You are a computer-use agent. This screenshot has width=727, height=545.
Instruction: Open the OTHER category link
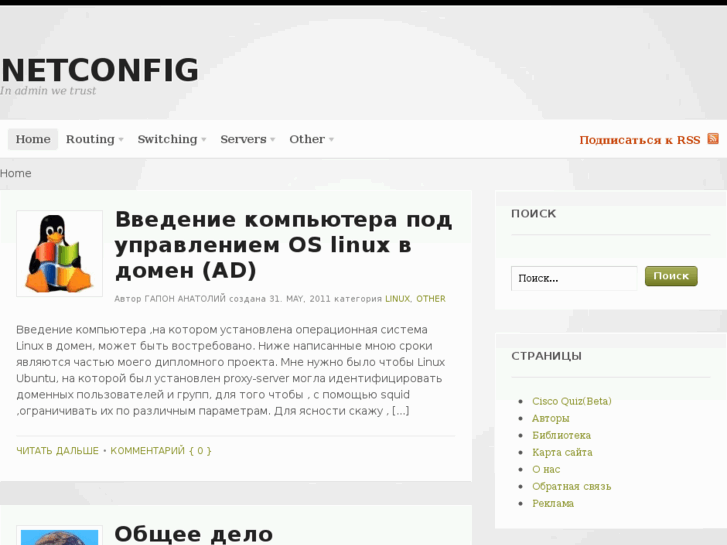(x=431, y=299)
